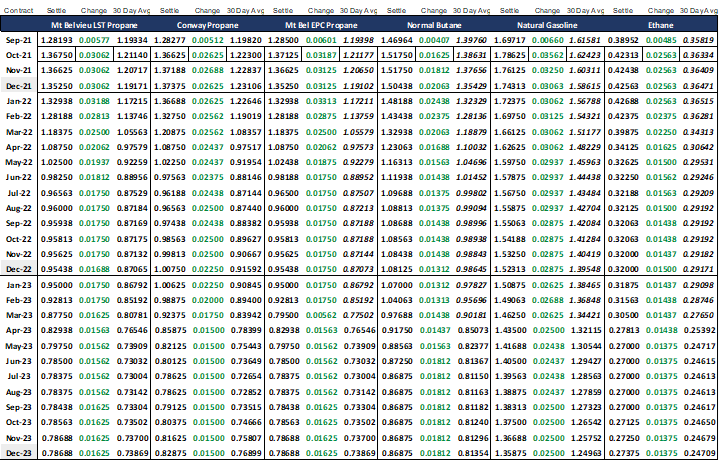The height and width of the screenshot is (461, 719).
Task: Select the Conway Propane column group header
Action: [x=208, y=25]
